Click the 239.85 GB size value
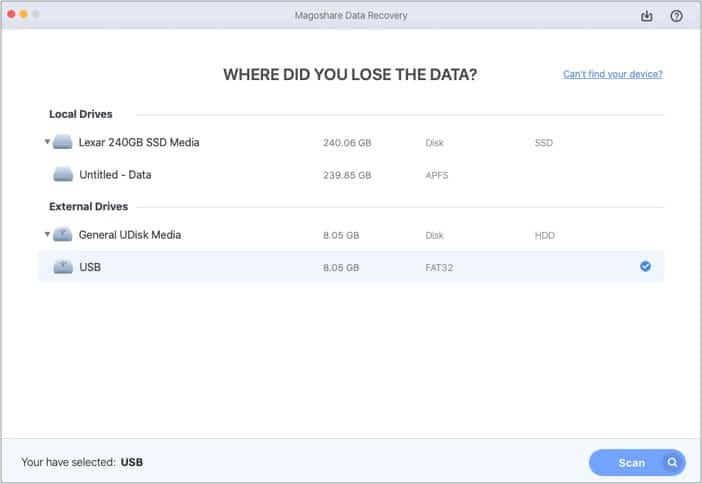Screen dimensions: 702x484 click(347, 175)
